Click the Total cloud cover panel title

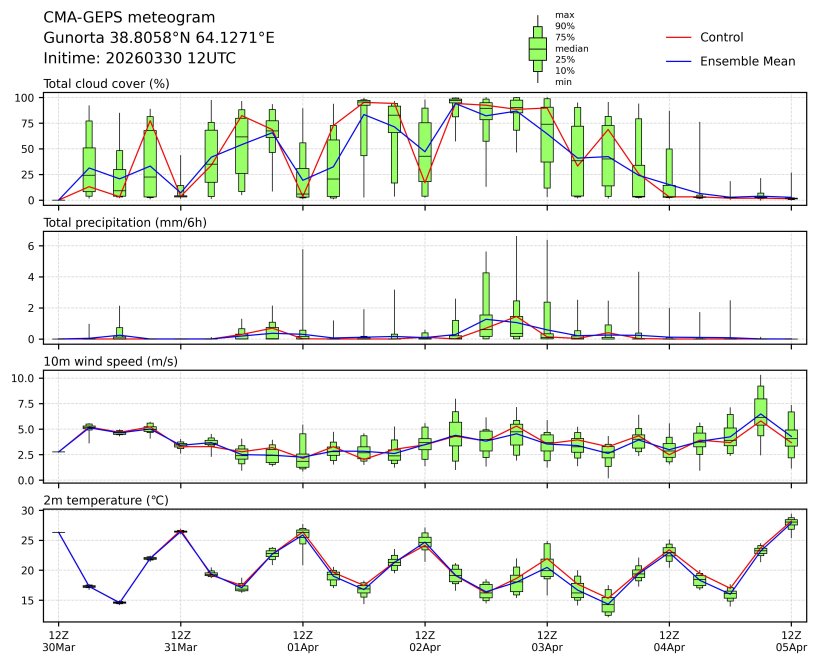click(x=106, y=83)
